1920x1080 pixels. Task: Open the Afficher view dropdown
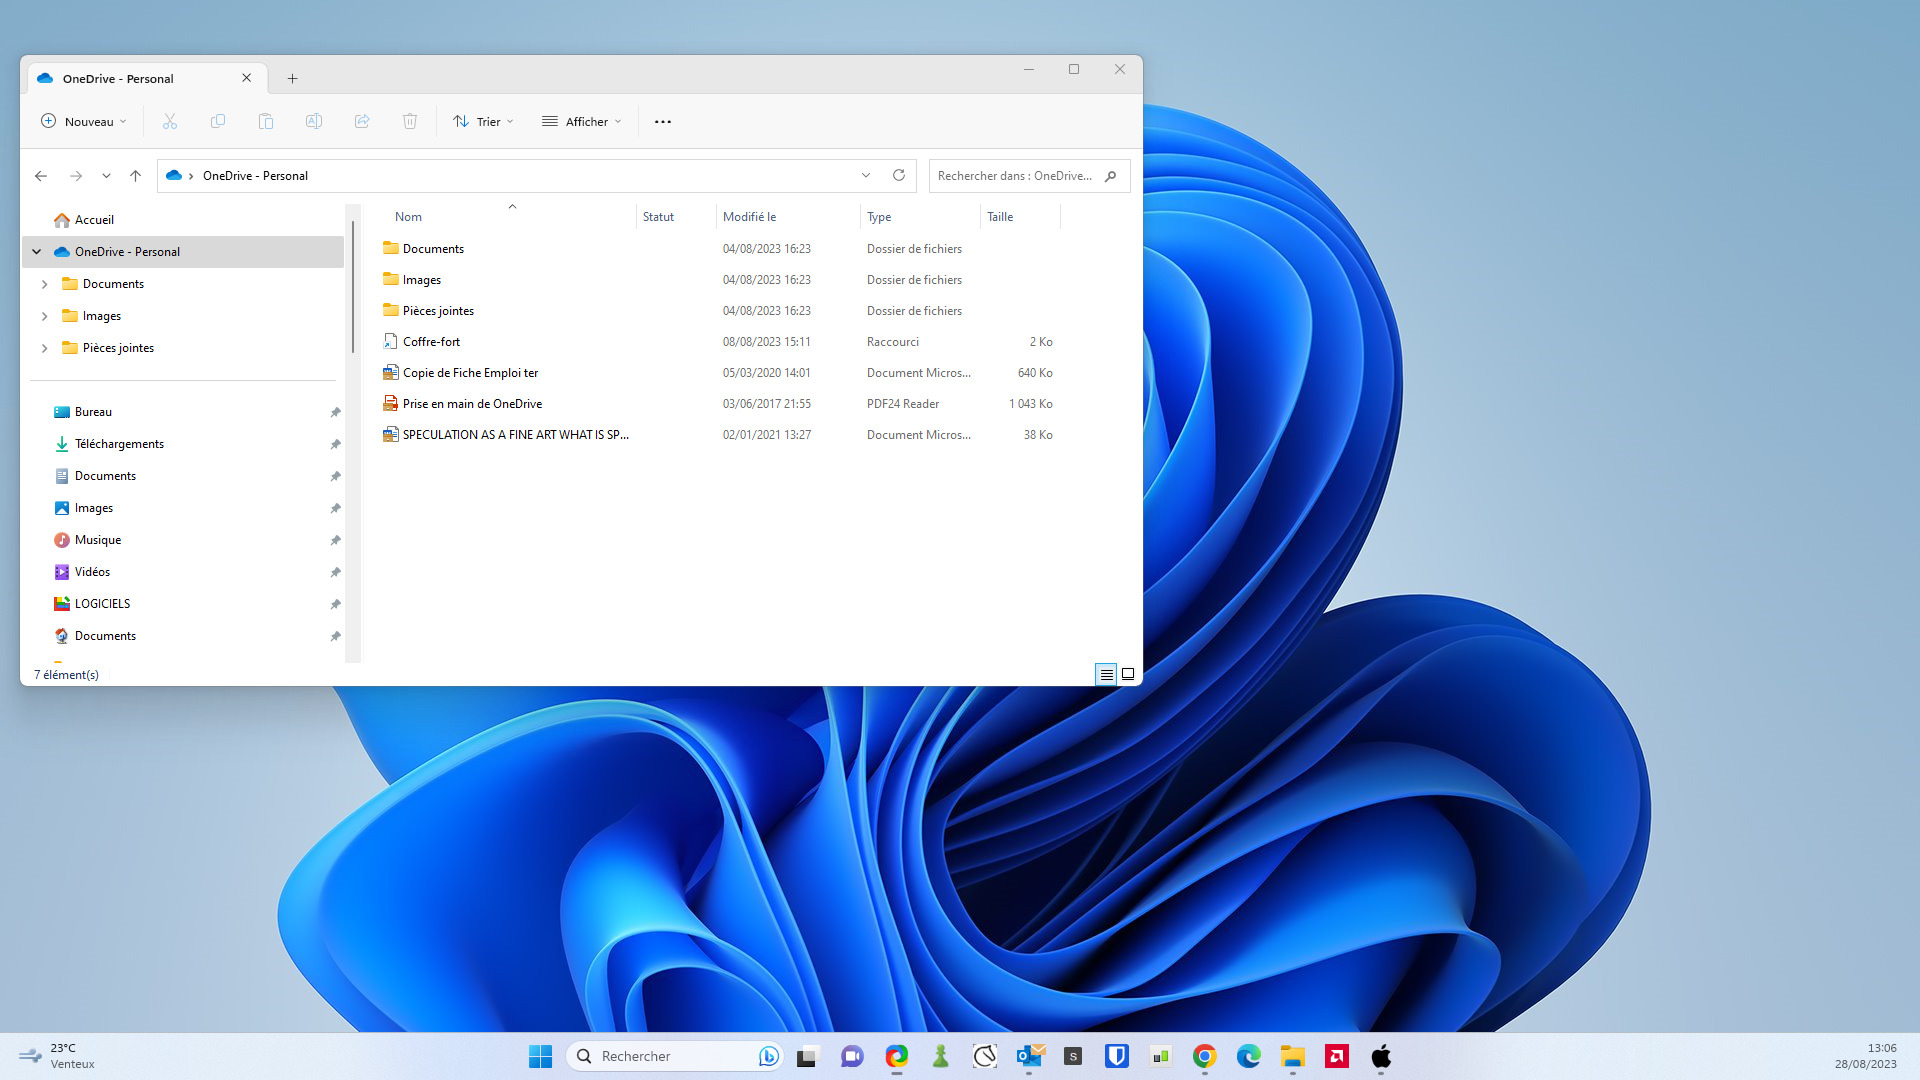(582, 121)
